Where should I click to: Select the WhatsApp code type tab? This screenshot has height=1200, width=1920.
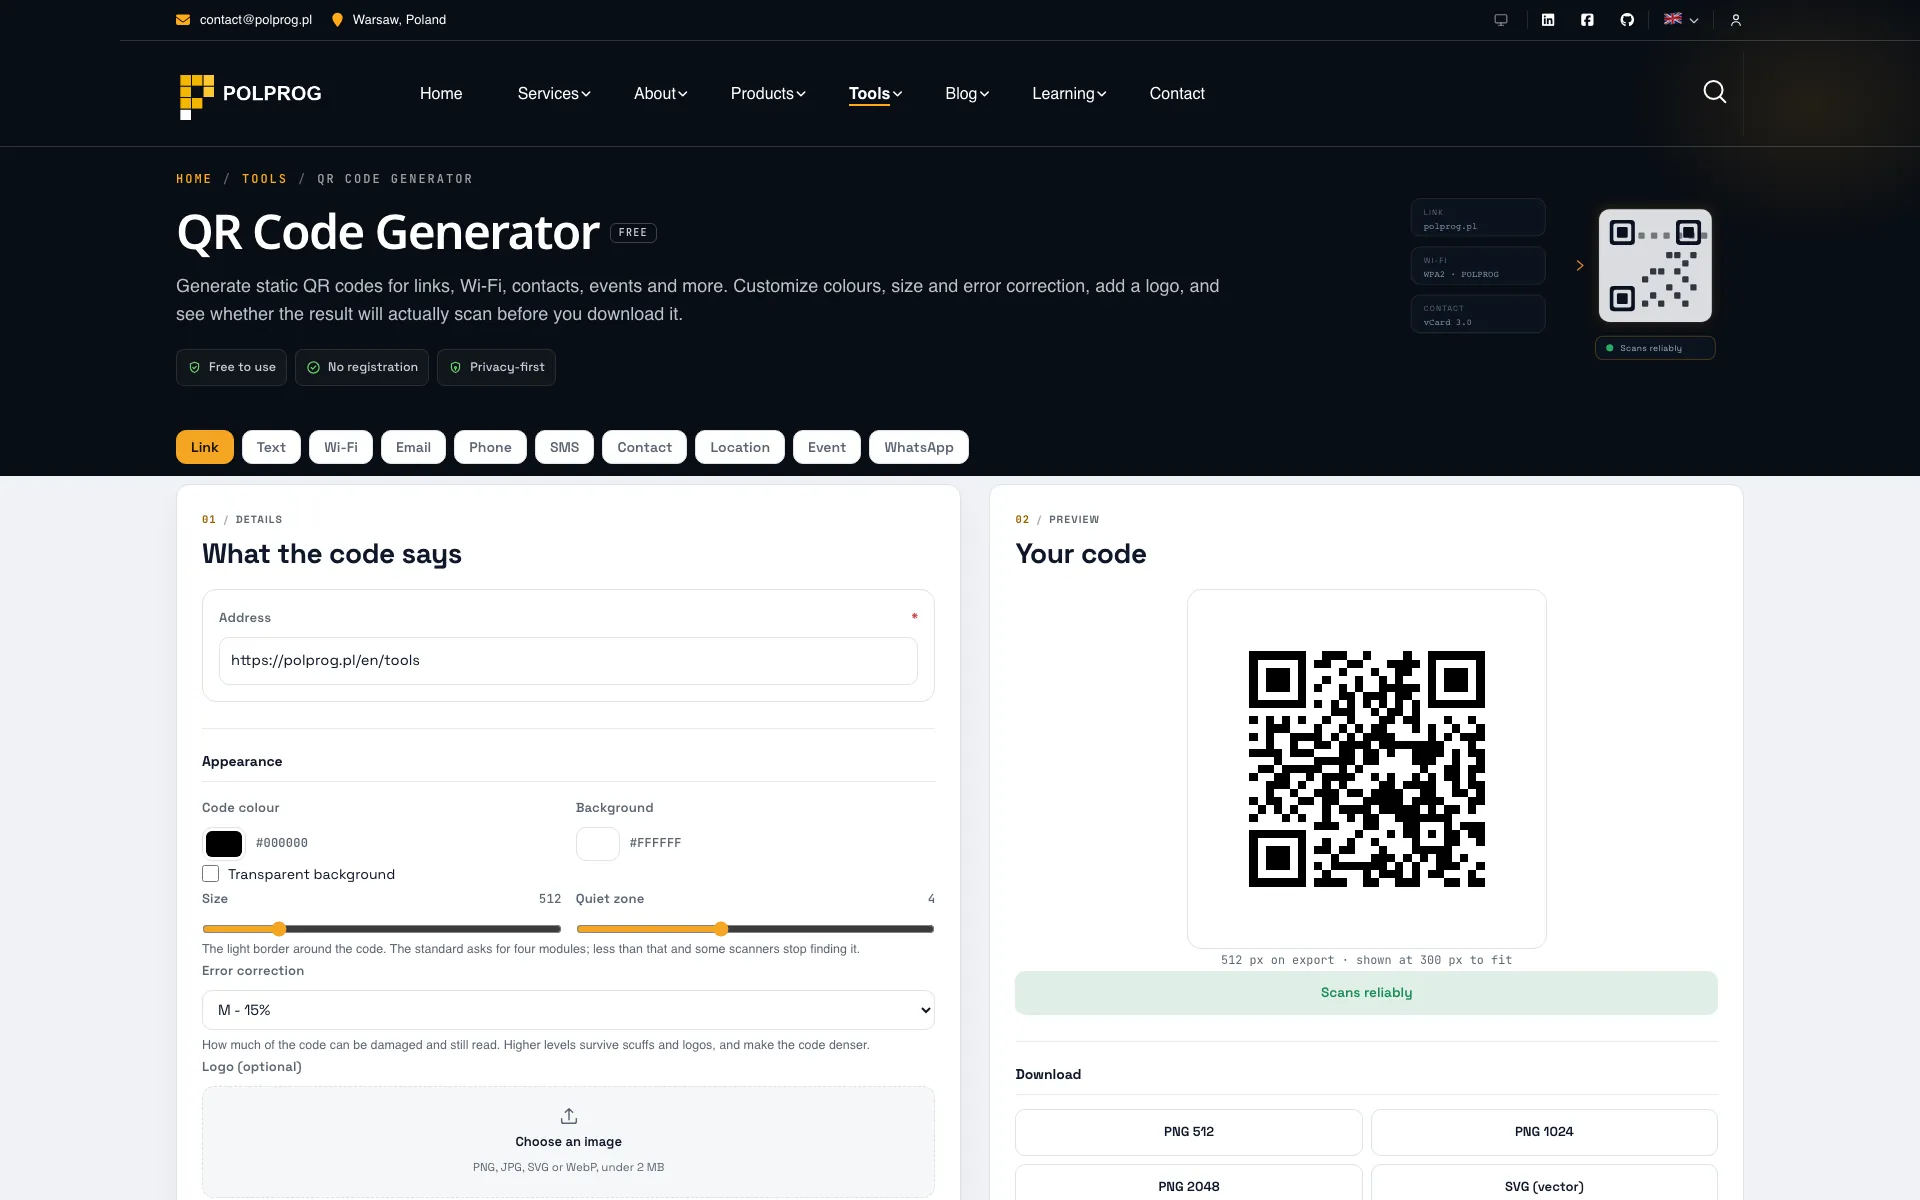point(919,447)
